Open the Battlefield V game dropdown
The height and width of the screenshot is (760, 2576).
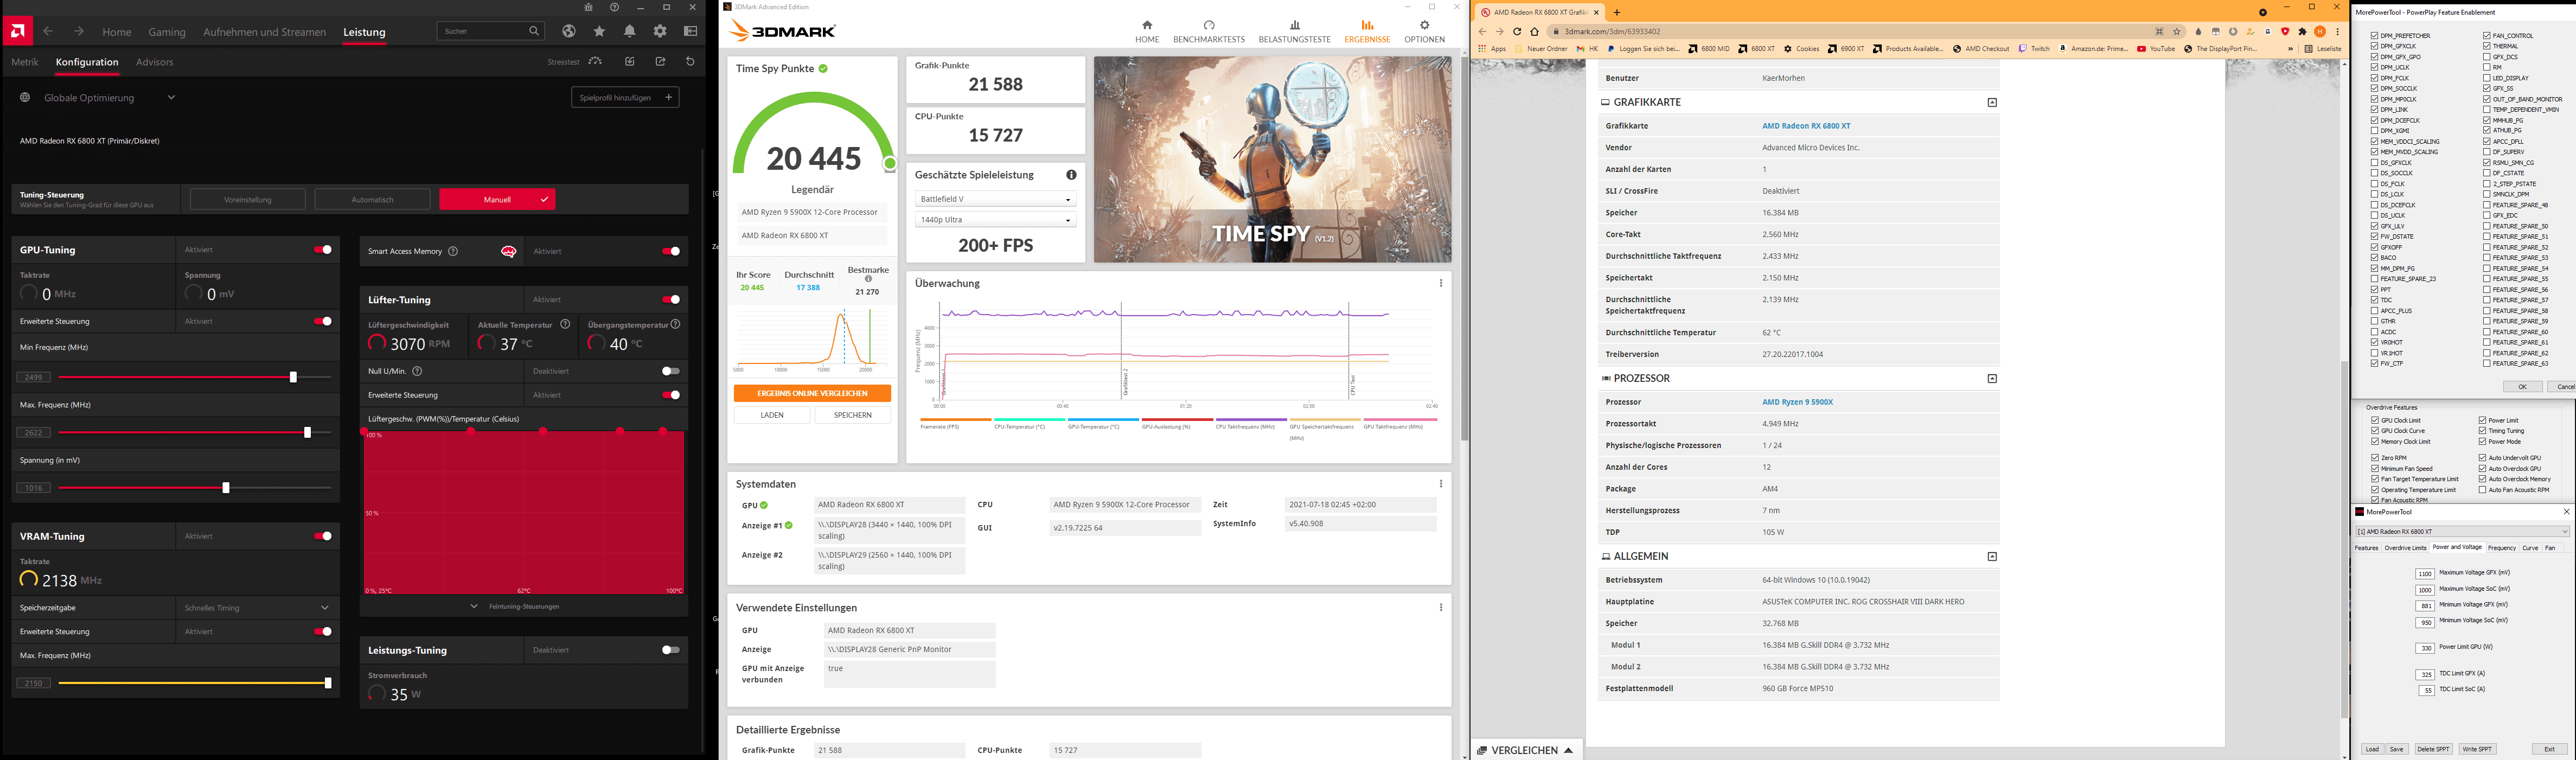tap(995, 199)
